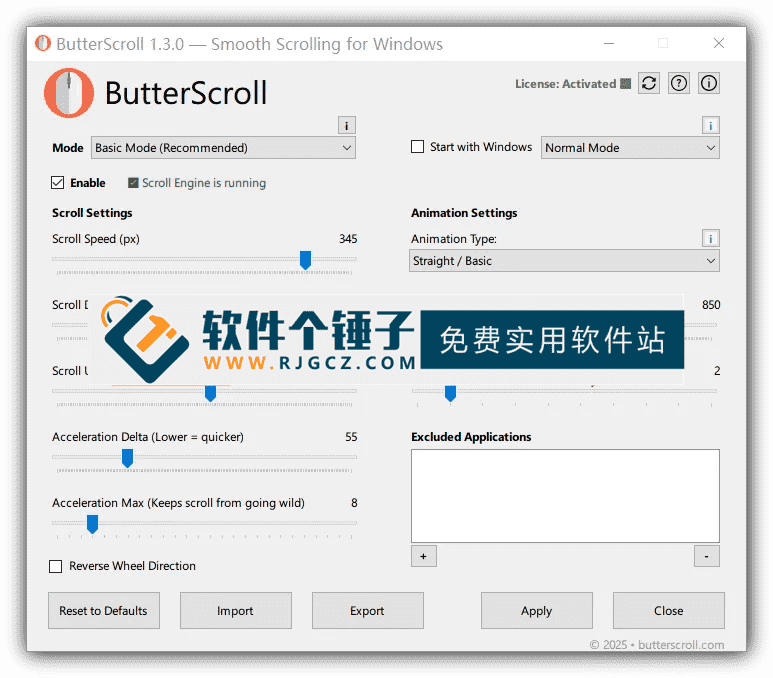Expand the Straight / Basic animation dropdown
Screen dimensions: 773x678
(564, 261)
